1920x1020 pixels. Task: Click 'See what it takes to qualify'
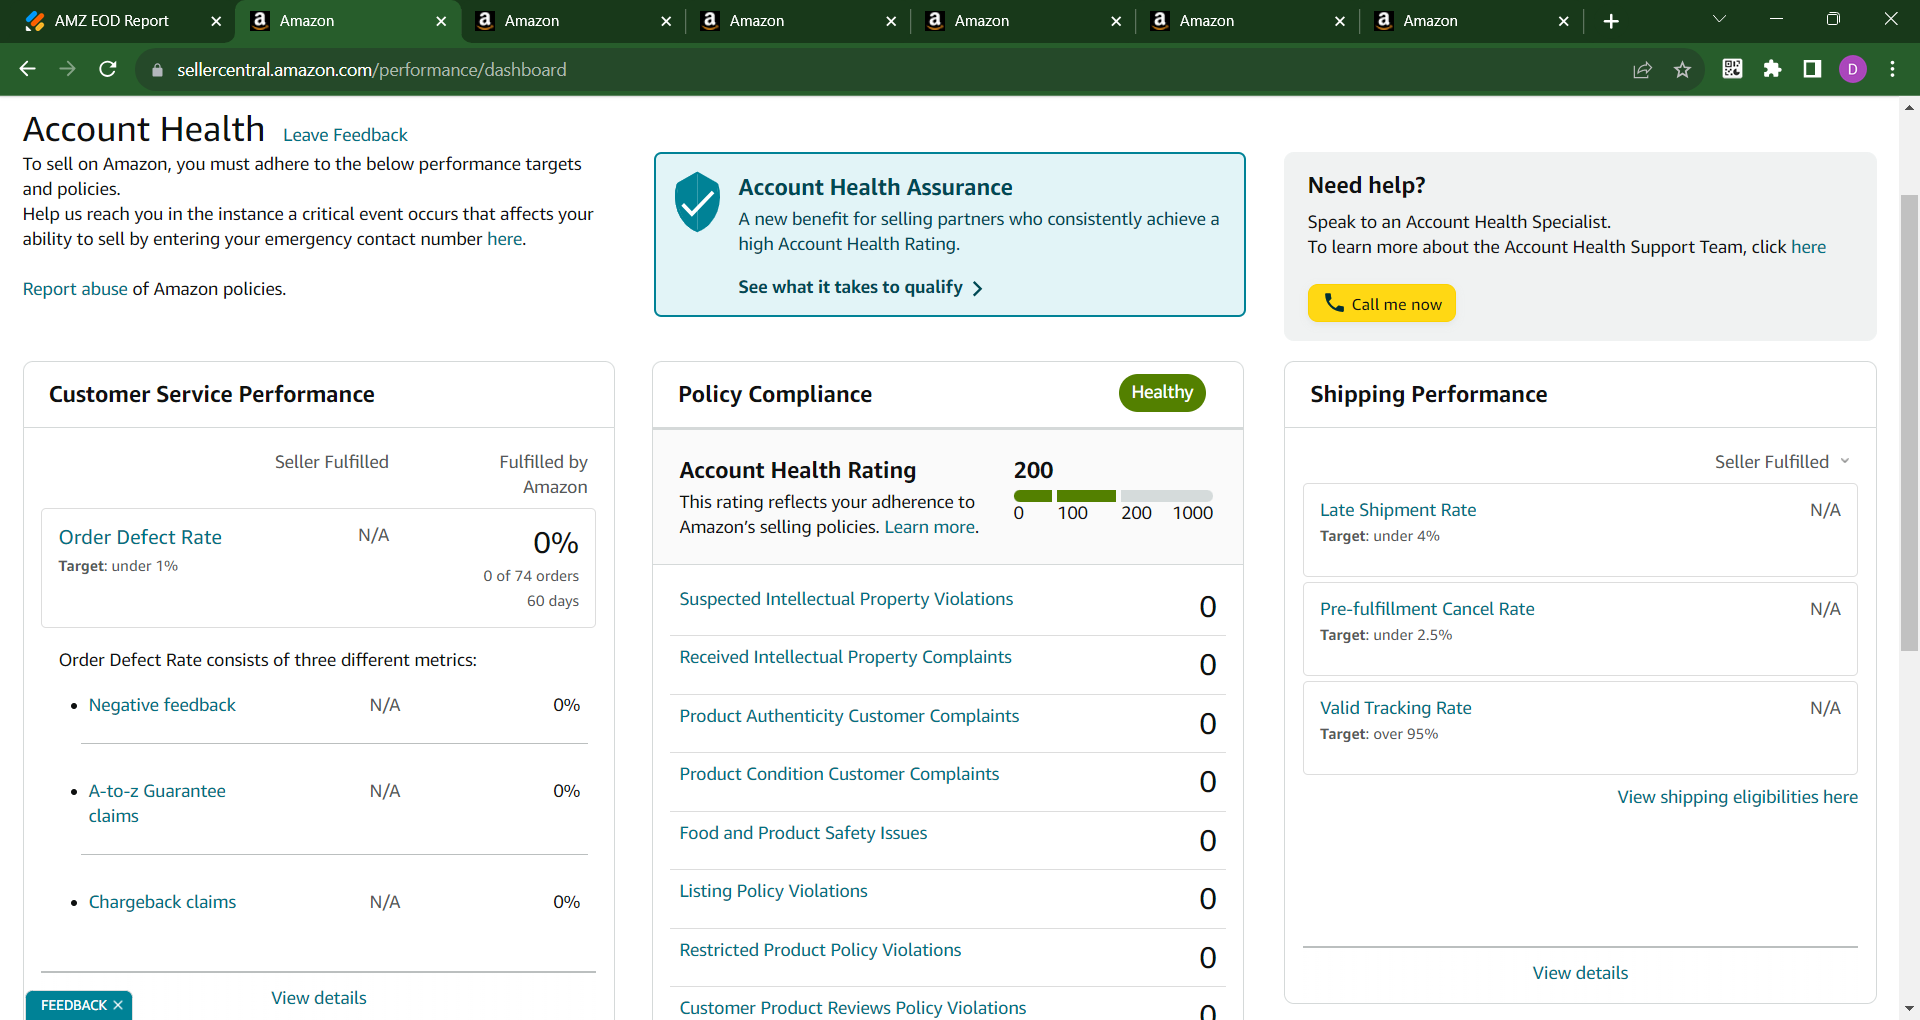(x=860, y=287)
